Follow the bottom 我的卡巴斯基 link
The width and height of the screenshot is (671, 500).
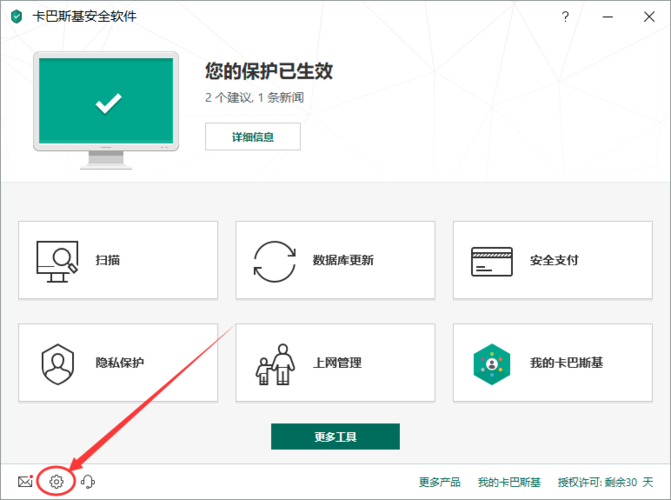click(x=509, y=482)
